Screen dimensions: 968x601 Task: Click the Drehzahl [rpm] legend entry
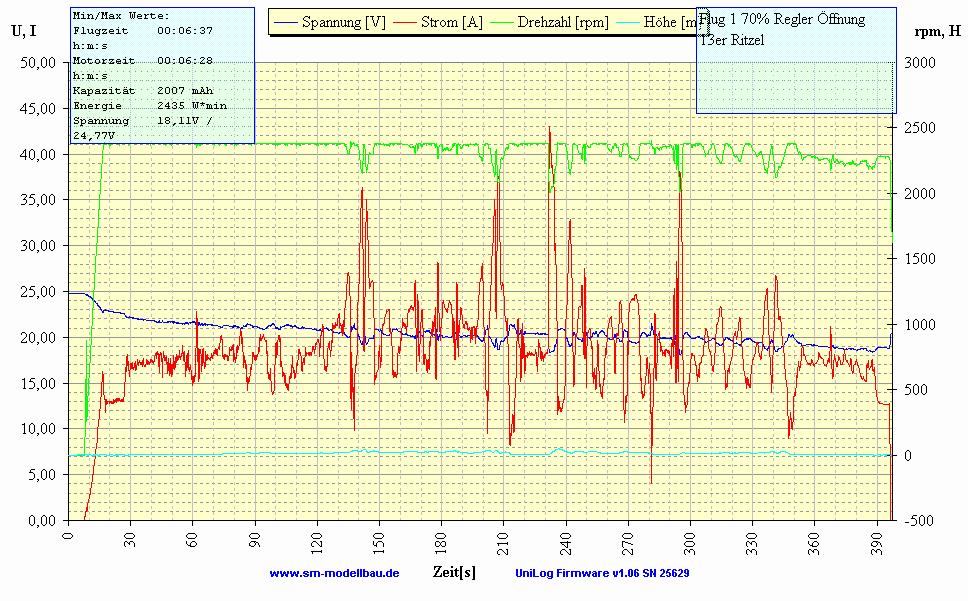[x=563, y=22]
